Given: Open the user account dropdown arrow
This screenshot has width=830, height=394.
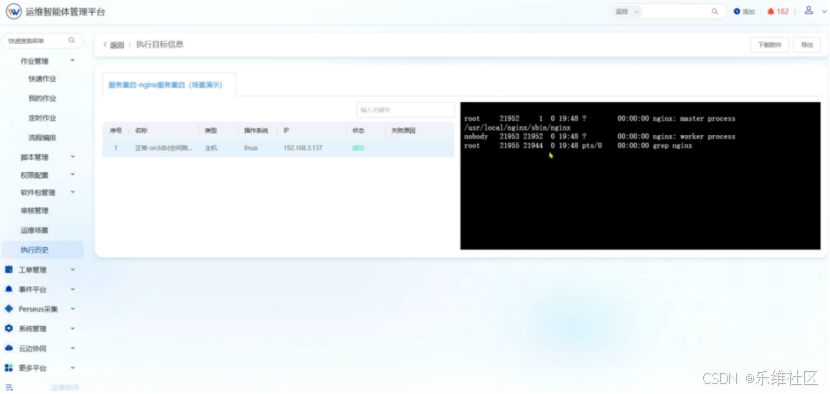Looking at the screenshot, I should [824, 11].
